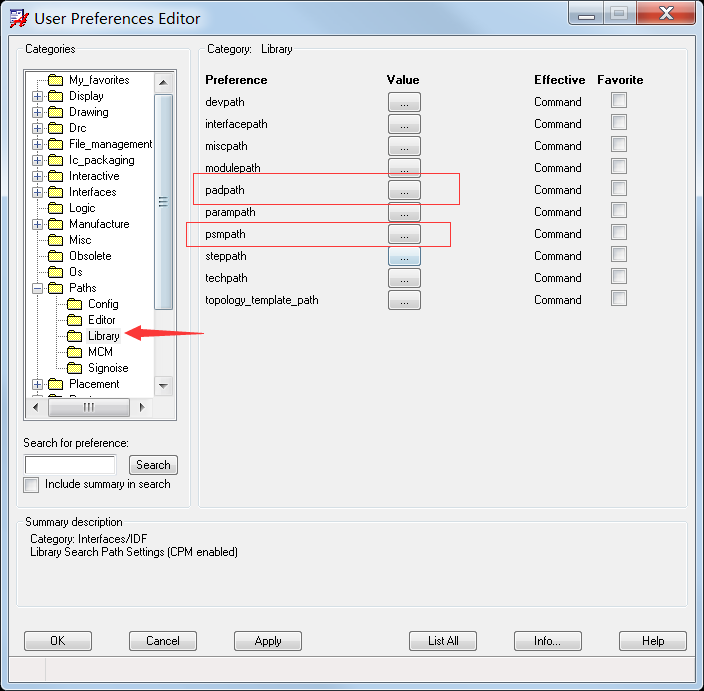Select the Editor folder under Paths
Viewport: 704px width, 691px height.
[91, 320]
